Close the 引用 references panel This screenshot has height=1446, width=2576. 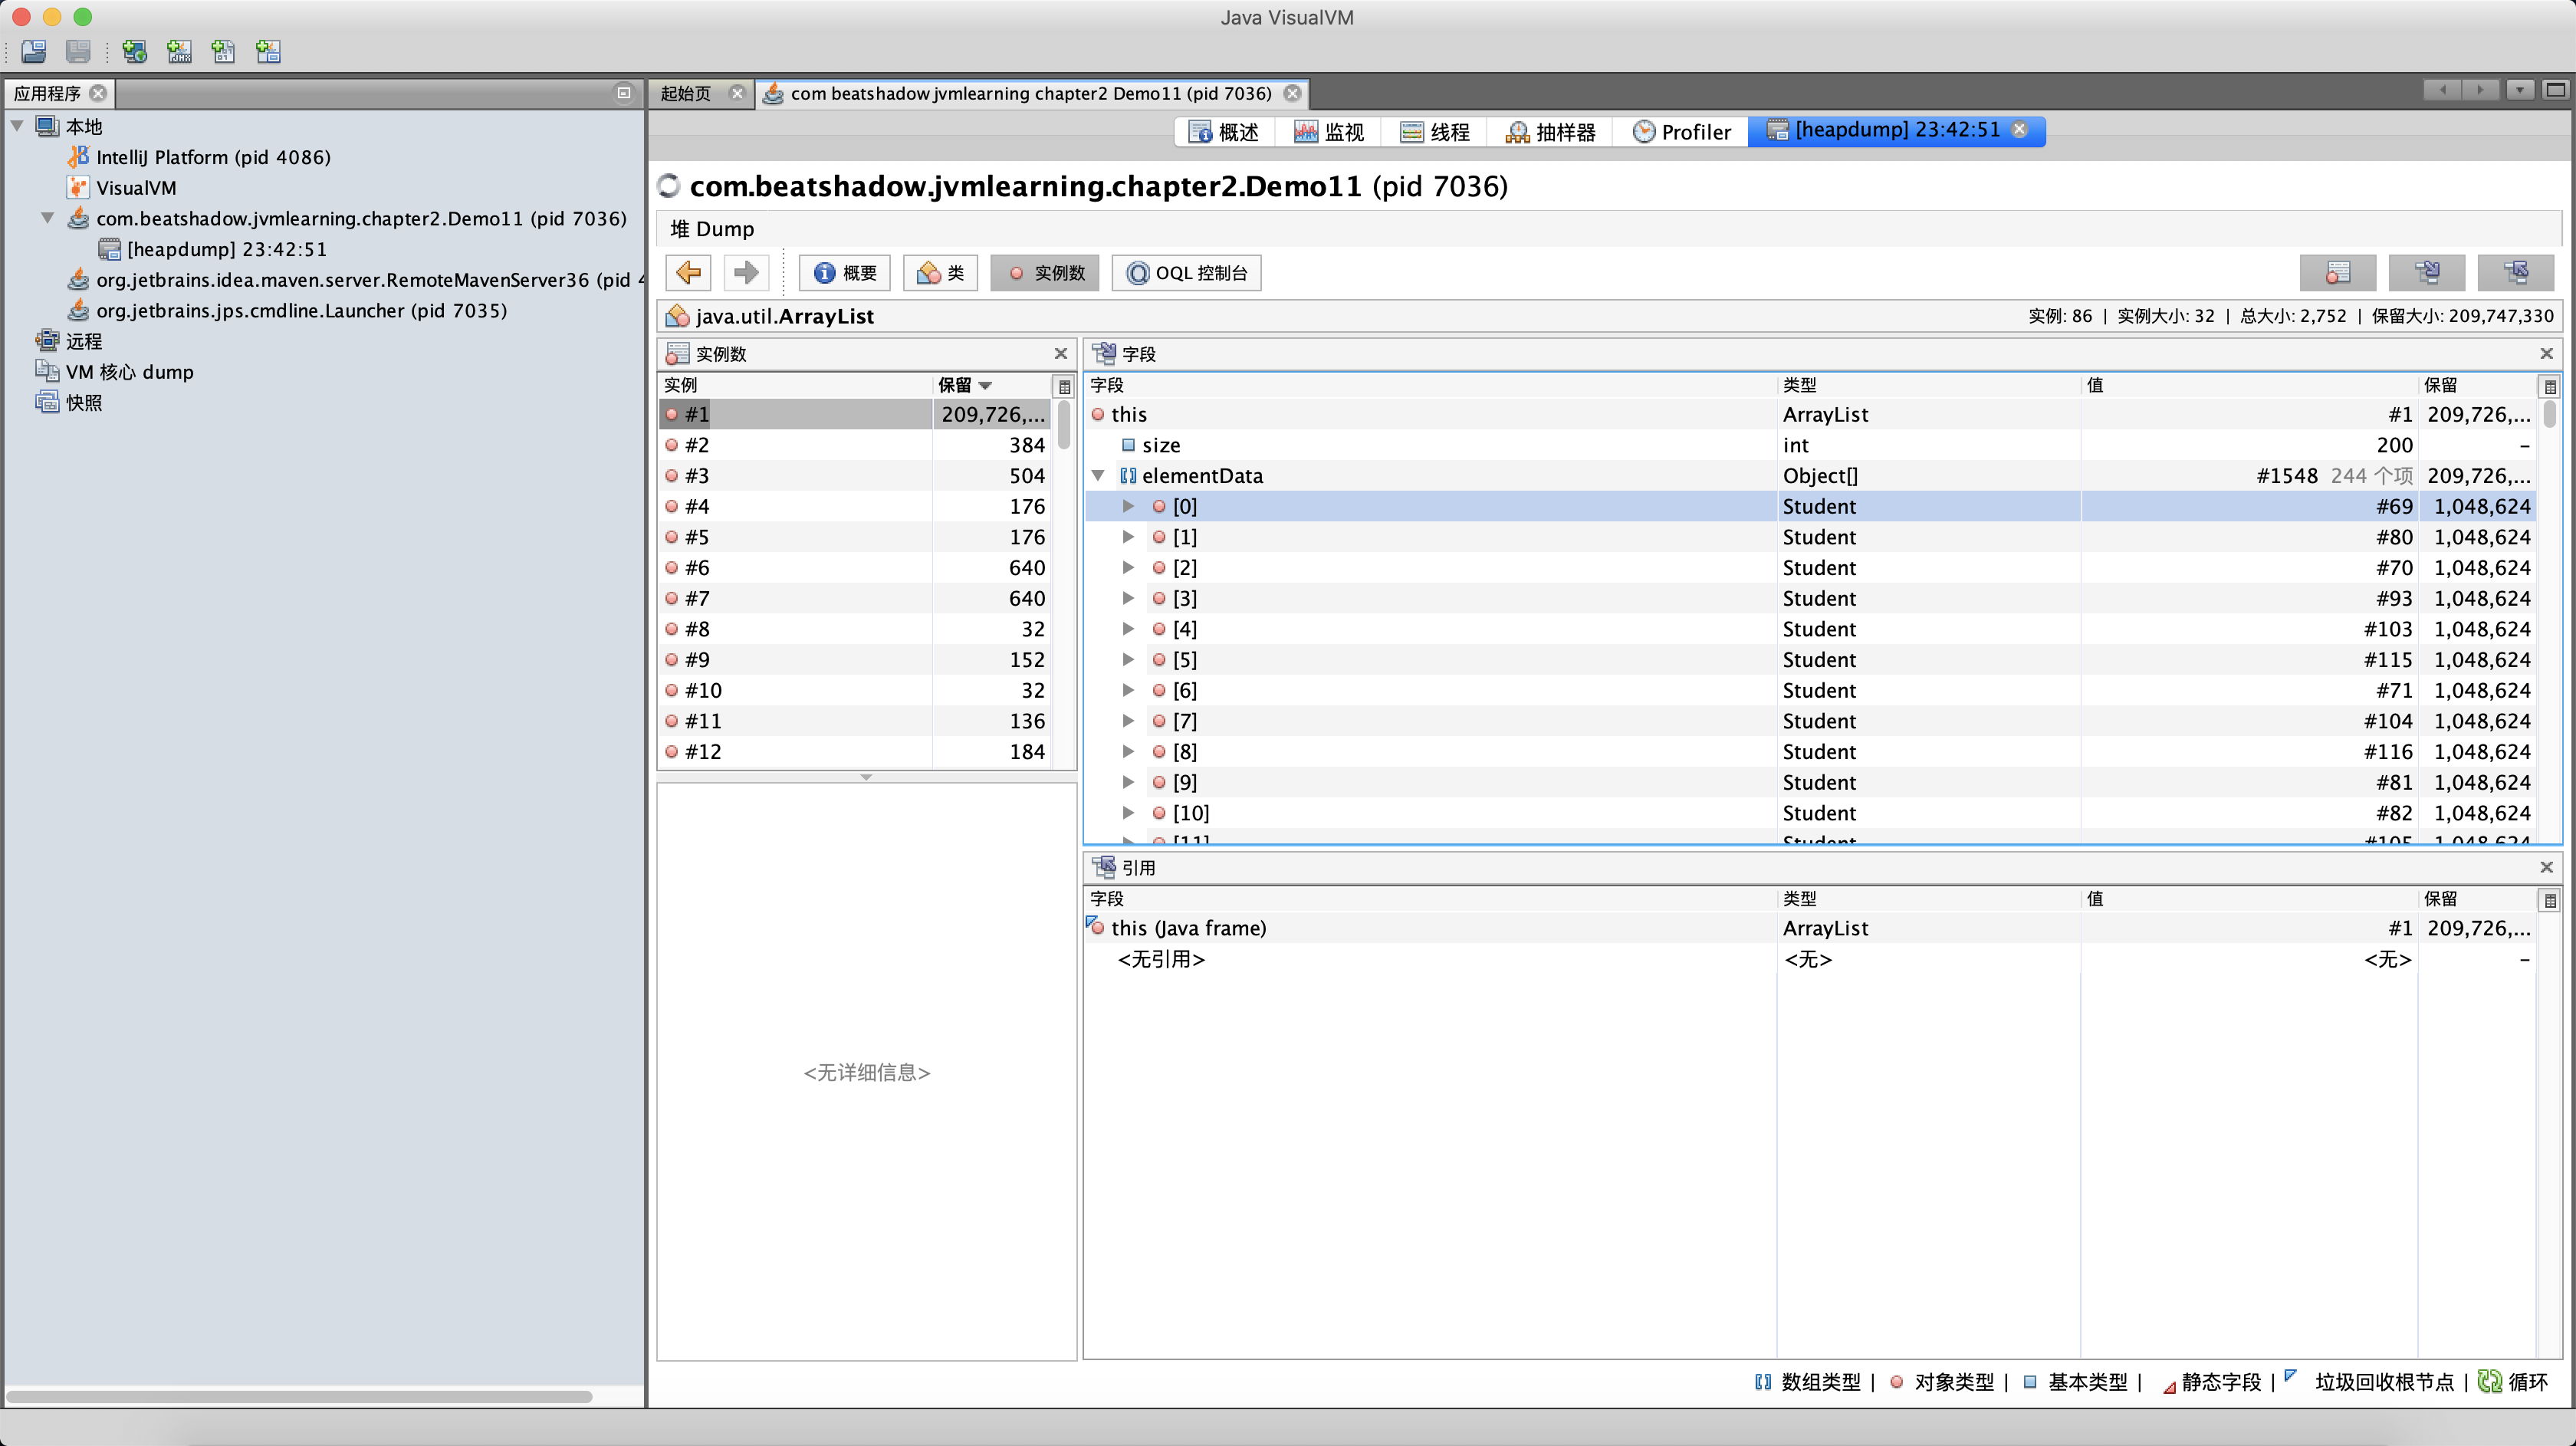pos(2546,867)
